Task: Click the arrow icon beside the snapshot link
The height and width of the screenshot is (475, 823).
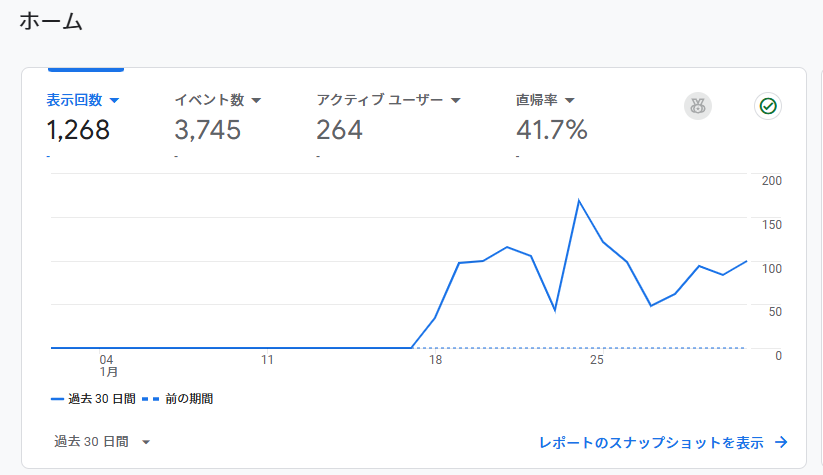Action: click(782, 442)
